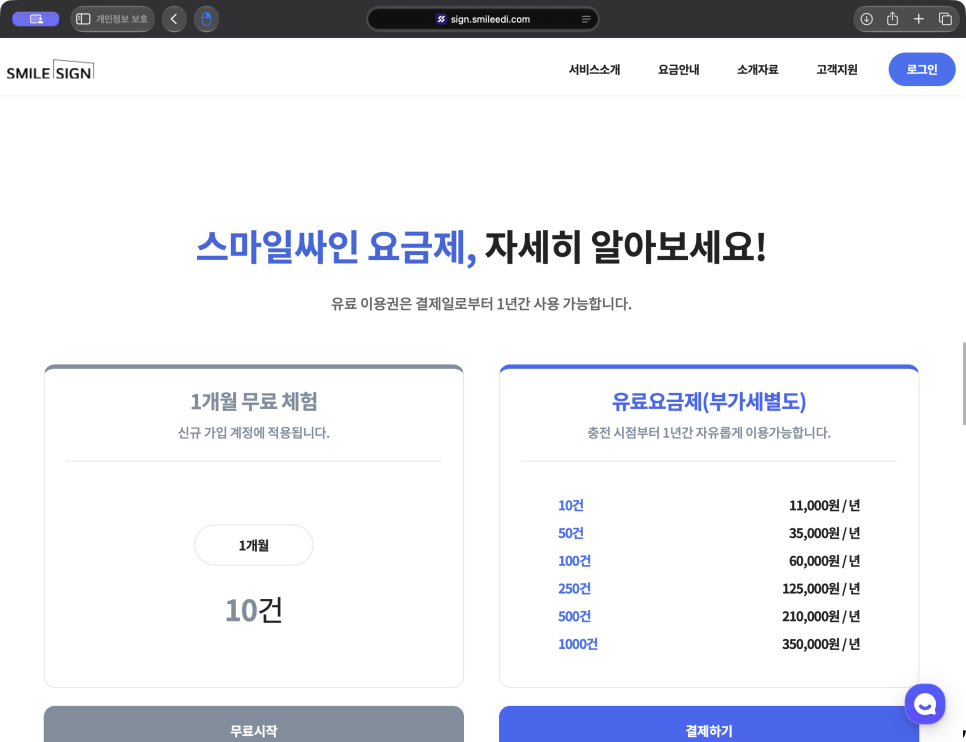The width and height of the screenshot is (966, 742).
Task: Click the blue mouse icon in toolbar
Action: pos(206,19)
